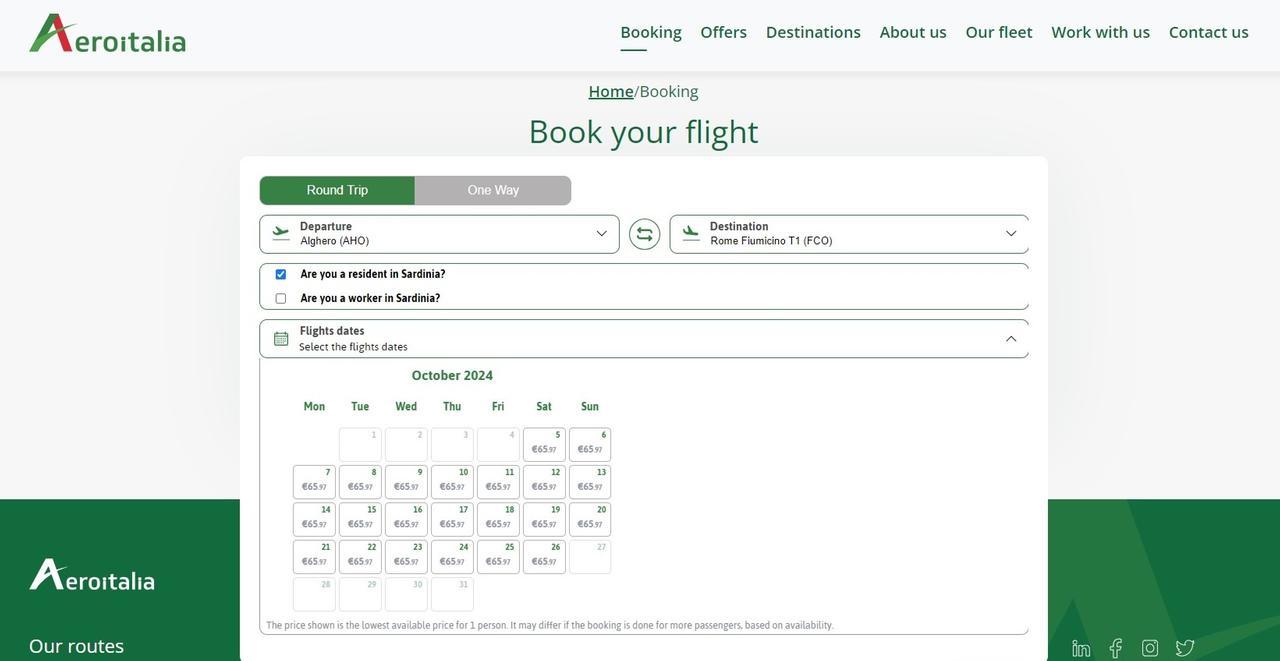Open the Destination airport dropdown
Image resolution: width=1280 pixels, height=661 pixels.
[x=1011, y=234]
